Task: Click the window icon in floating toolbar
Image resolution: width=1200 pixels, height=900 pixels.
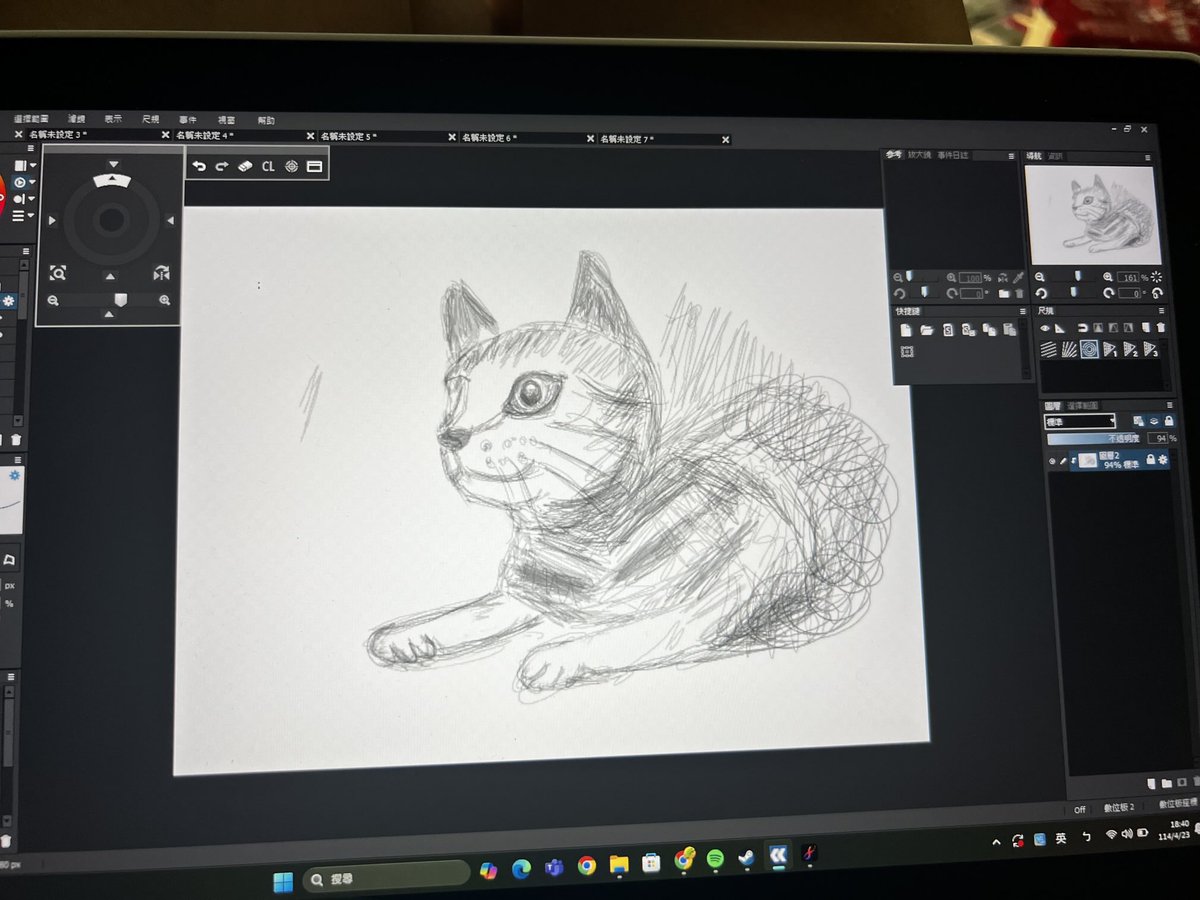Action: click(x=315, y=166)
